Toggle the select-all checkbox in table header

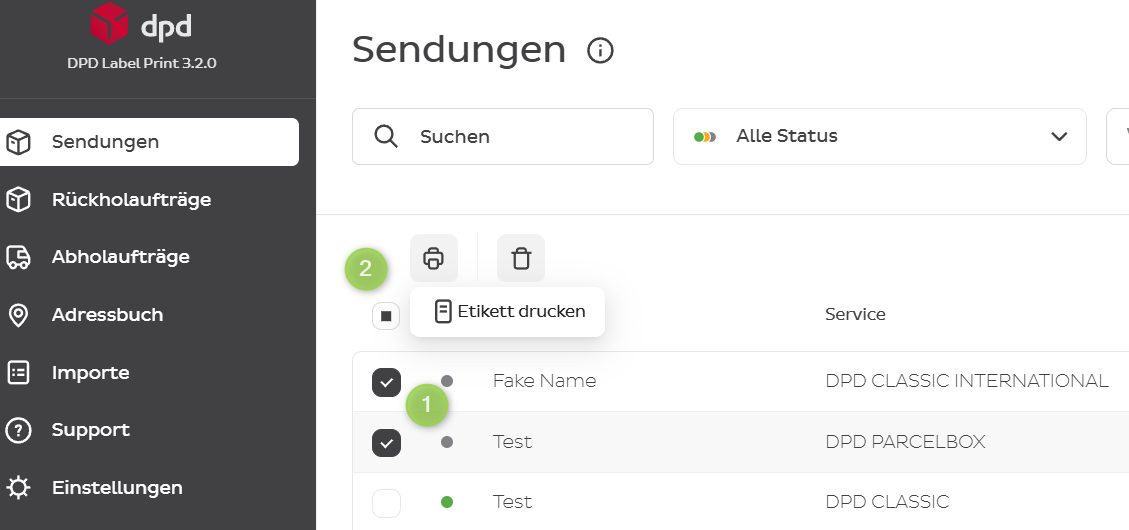pos(386,315)
